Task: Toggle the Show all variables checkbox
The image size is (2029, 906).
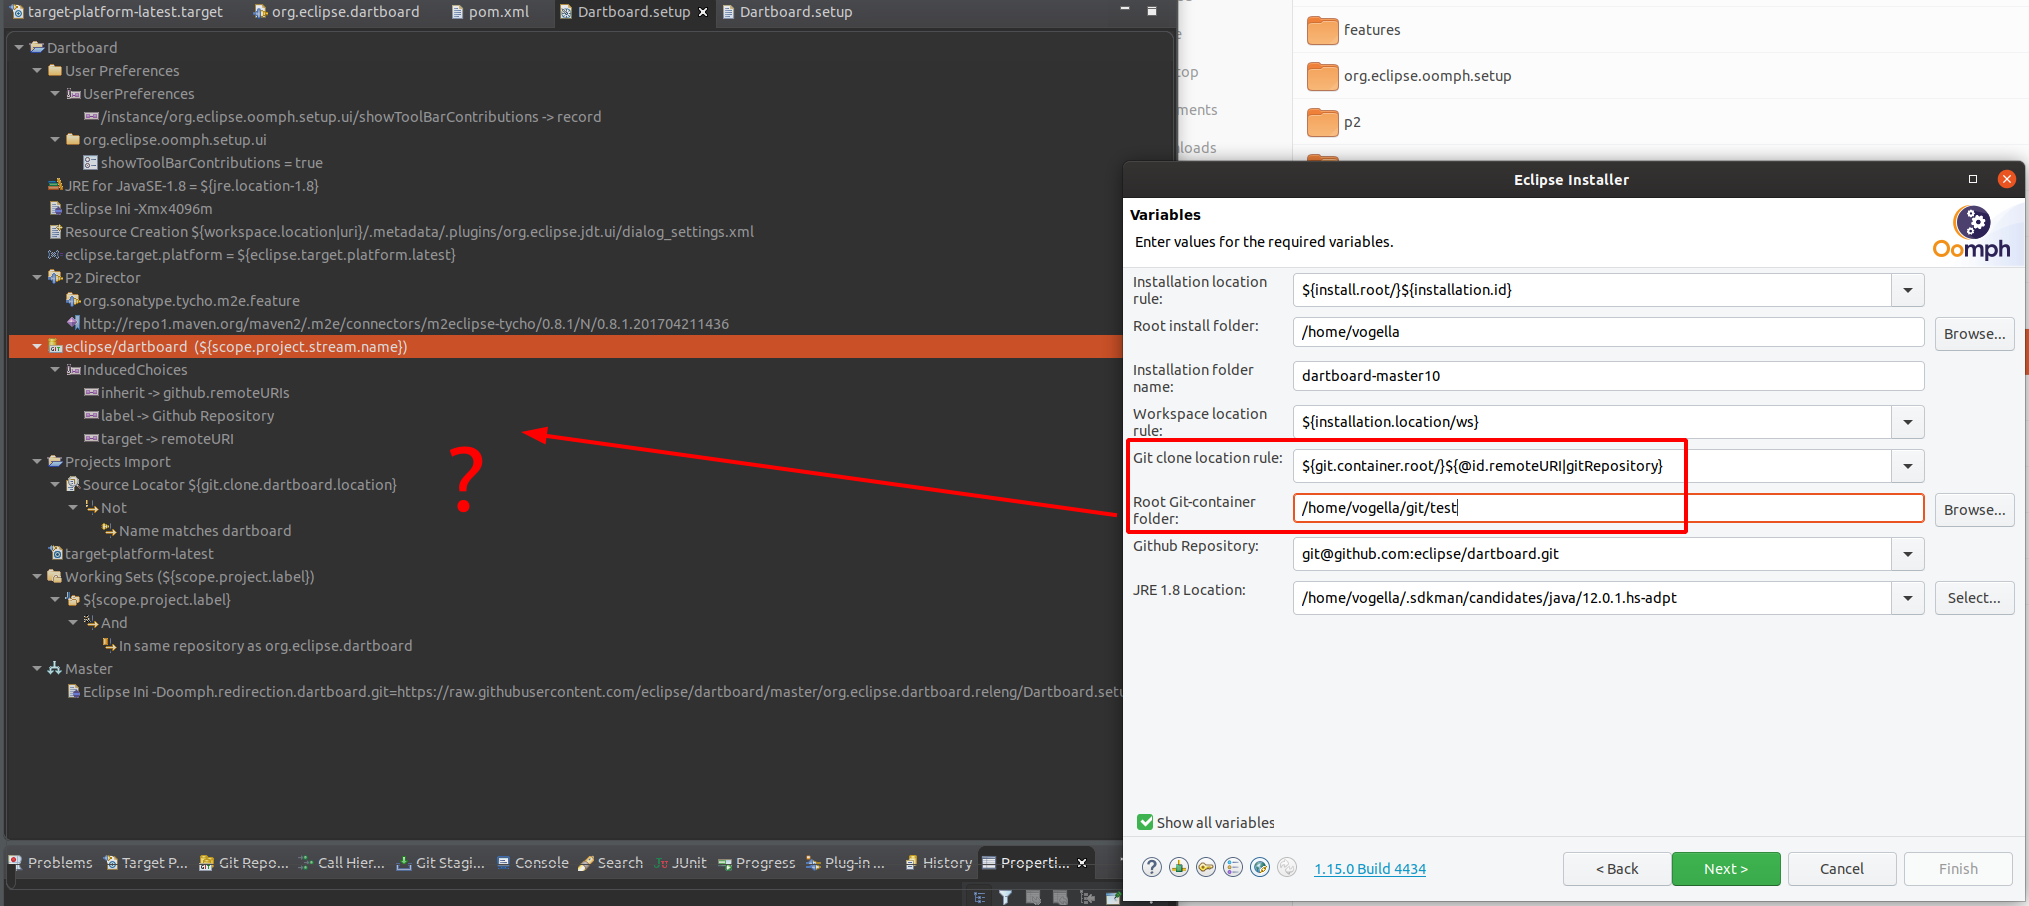Action: tap(1145, 822)
